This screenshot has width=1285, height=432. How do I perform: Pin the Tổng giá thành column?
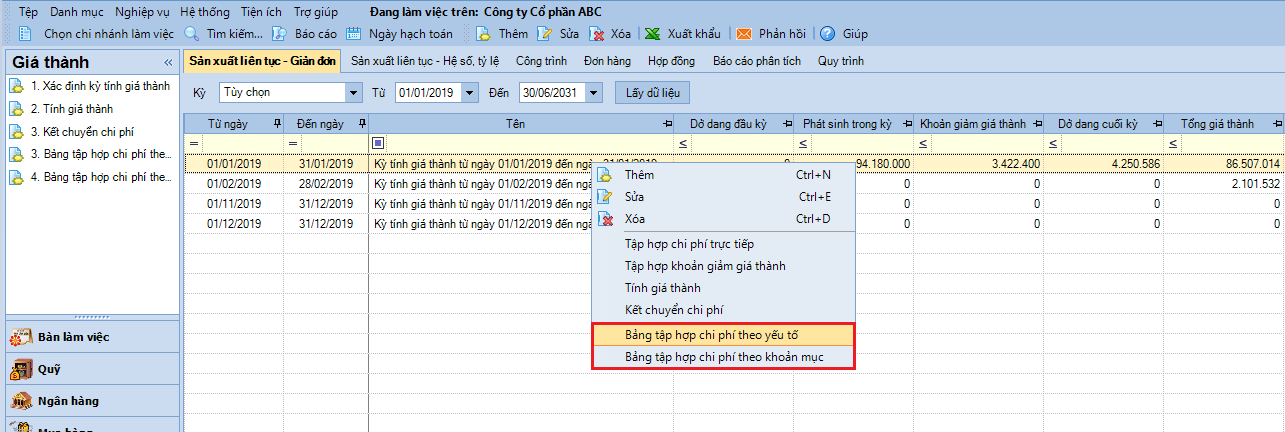coord(1278,124)
